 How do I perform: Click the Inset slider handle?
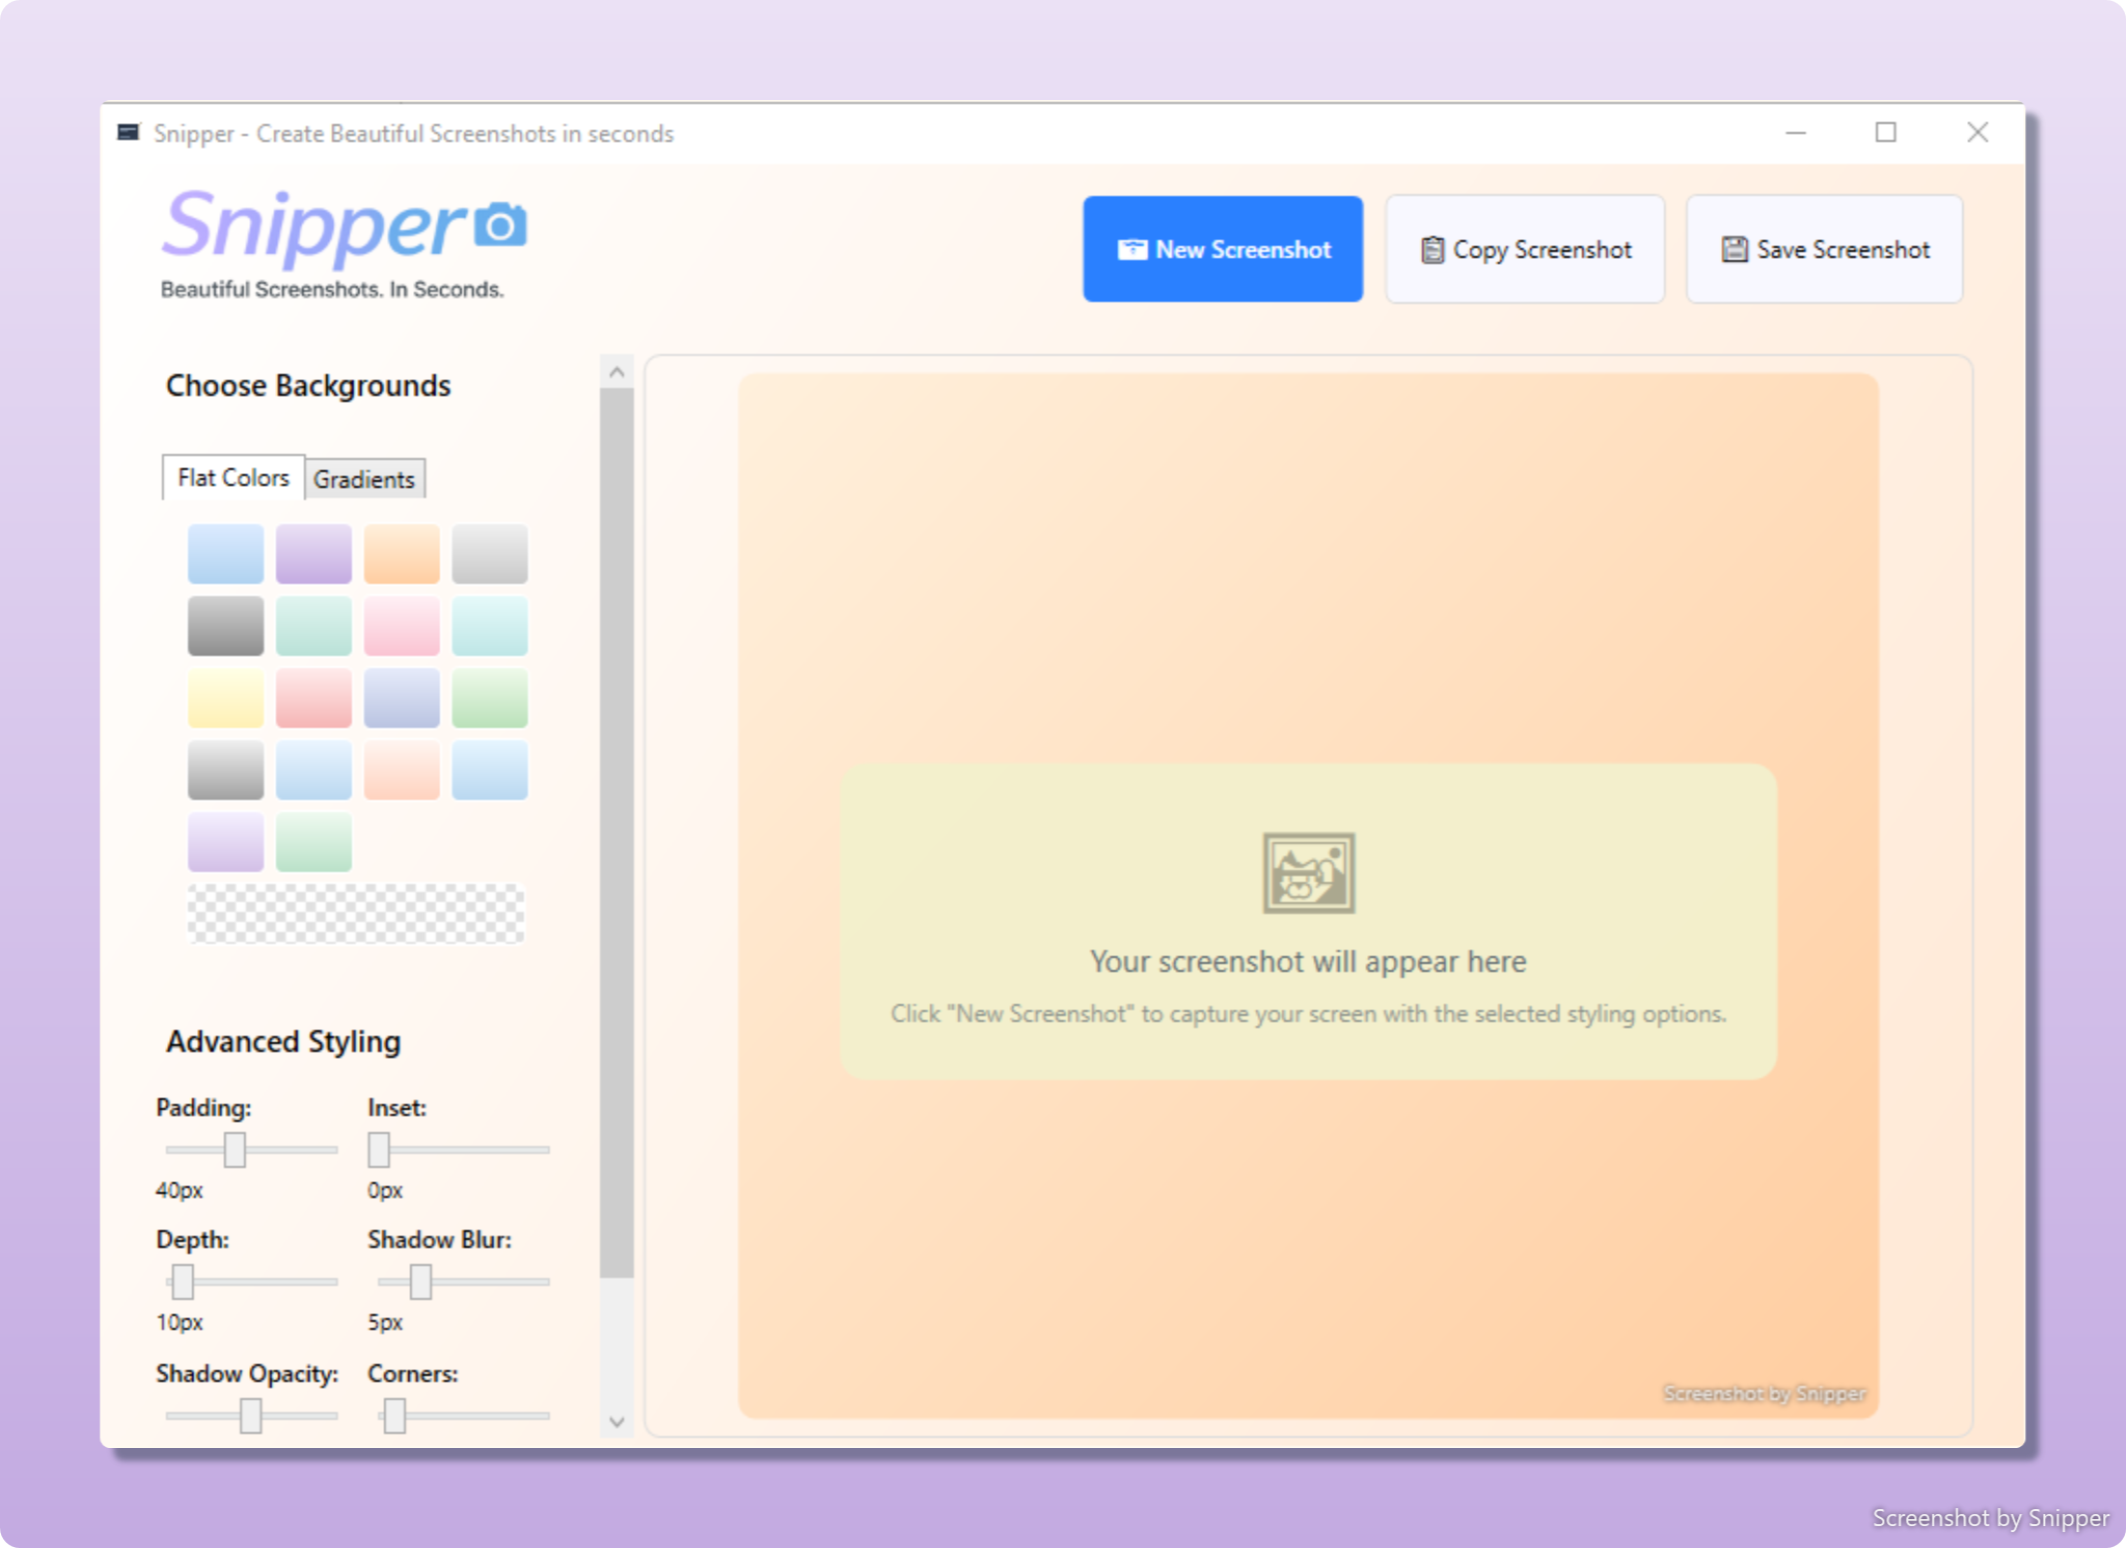[x=379, y=1149]
